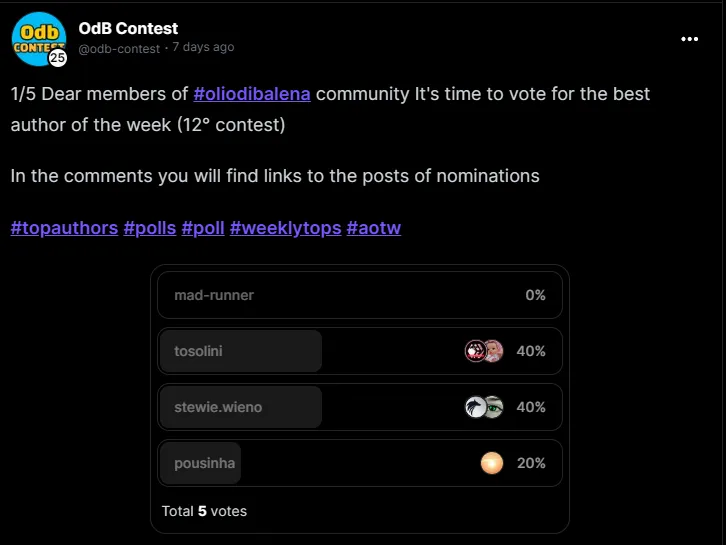Viewport: 726px width, 545px height.
Task: Vote for the mad-runner poll option
Action: tap(360, 295)
